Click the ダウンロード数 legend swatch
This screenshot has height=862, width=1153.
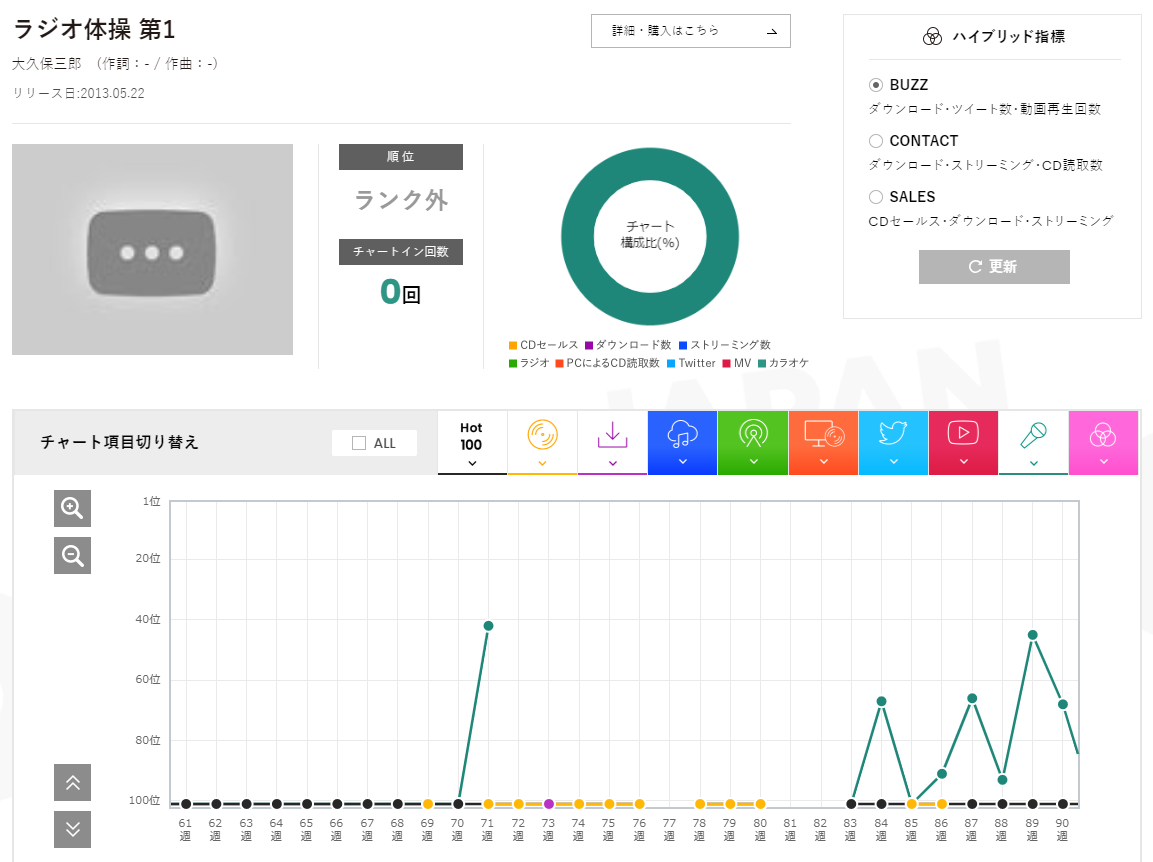tap(589, 345)
